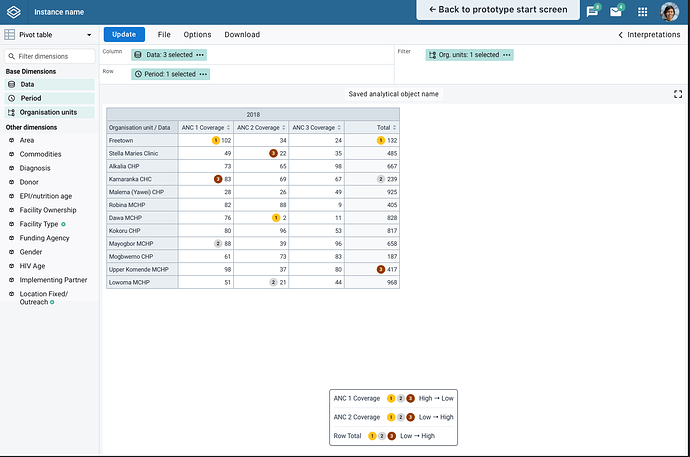Click the fullscreen expand icon
The image size is (690, 457).
coord(678,94)
